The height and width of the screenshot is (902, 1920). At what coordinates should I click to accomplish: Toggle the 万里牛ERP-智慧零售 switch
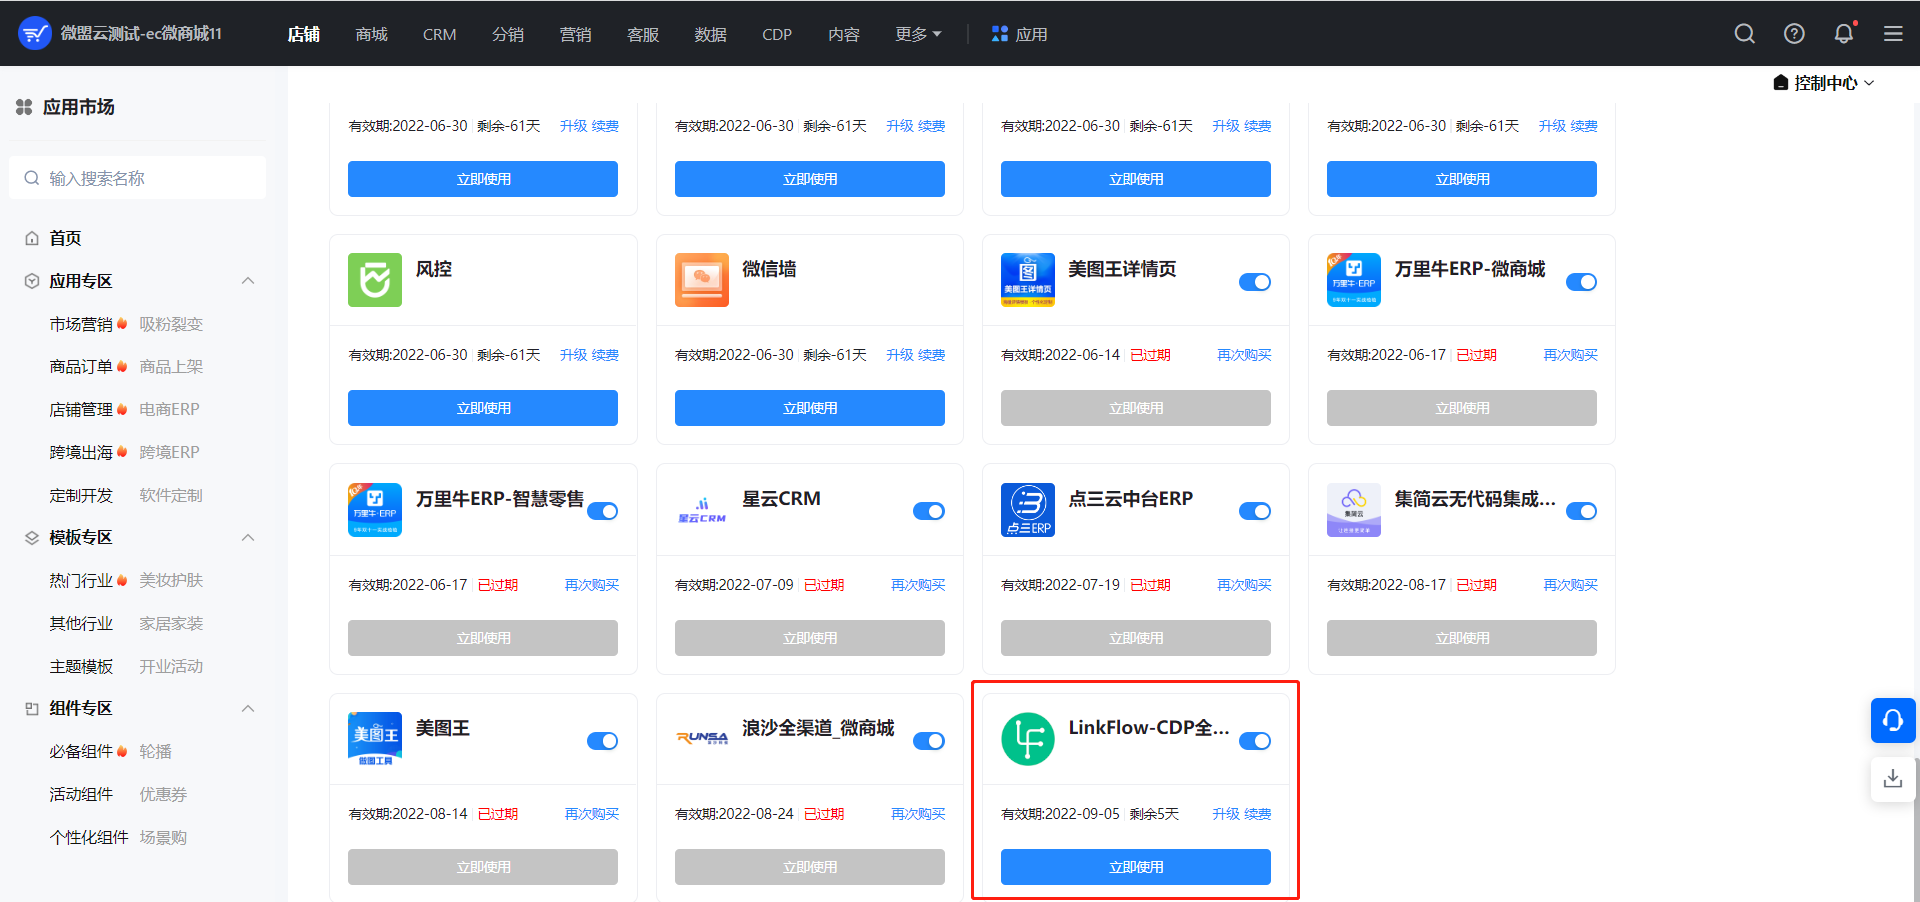point(603,511)
